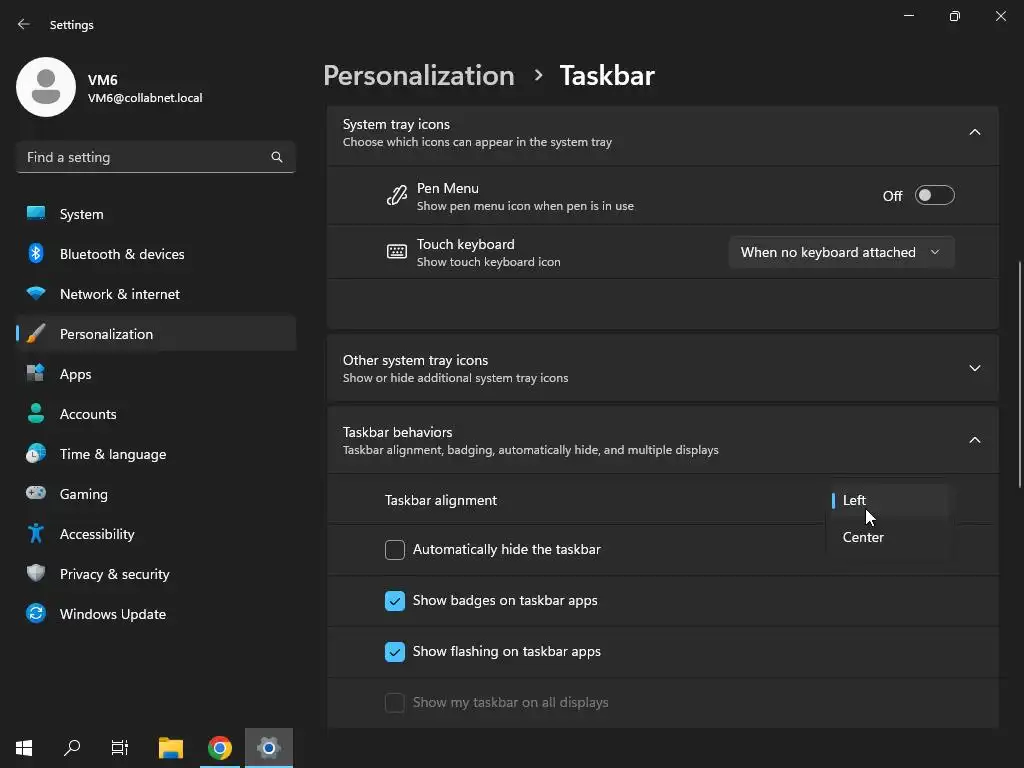Open Network & internet wifi icon
Screen dimensions: 1024x768
(x=36, y=294)
